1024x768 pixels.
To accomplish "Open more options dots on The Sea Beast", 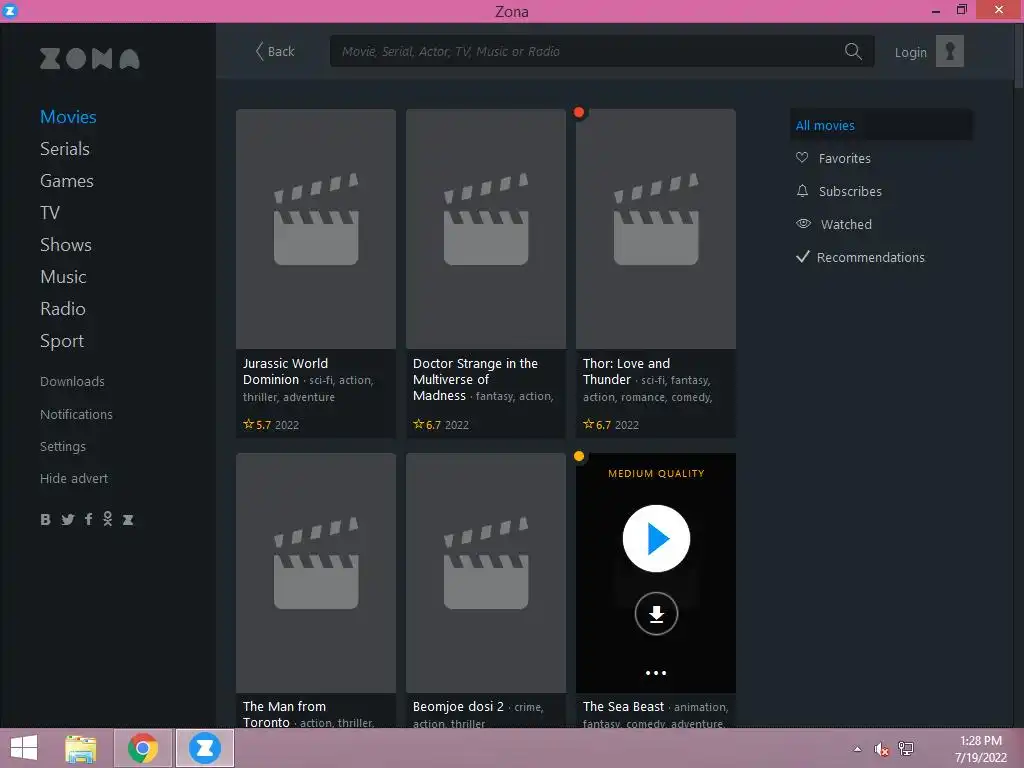I will coord(656,673).
